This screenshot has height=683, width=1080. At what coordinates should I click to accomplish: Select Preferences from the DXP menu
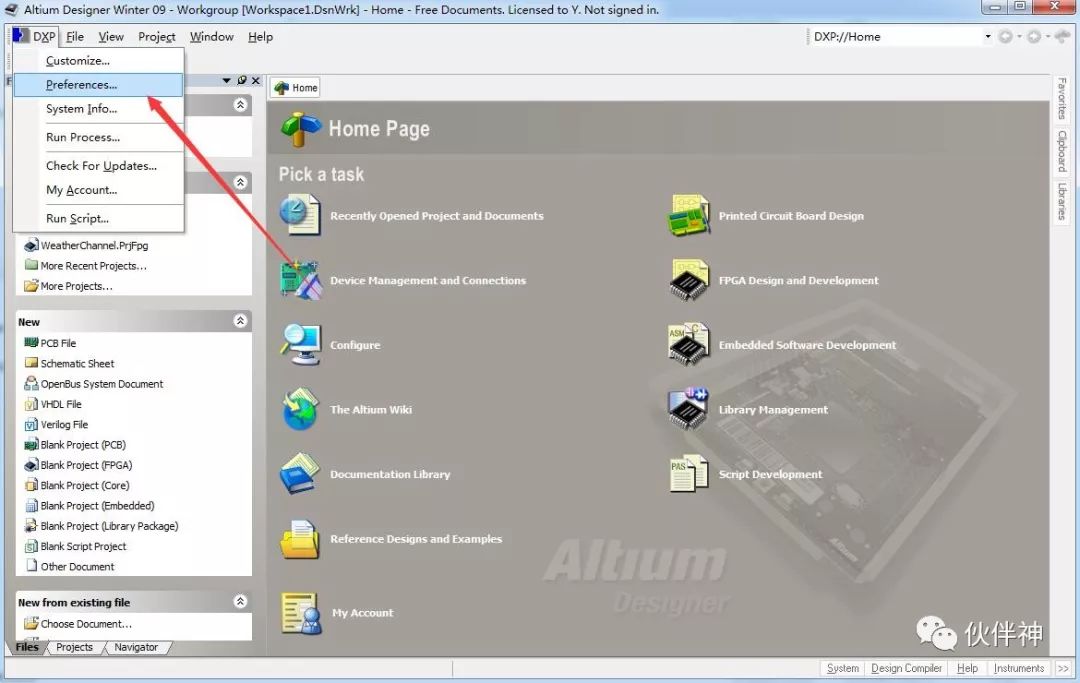click(98, 85)
